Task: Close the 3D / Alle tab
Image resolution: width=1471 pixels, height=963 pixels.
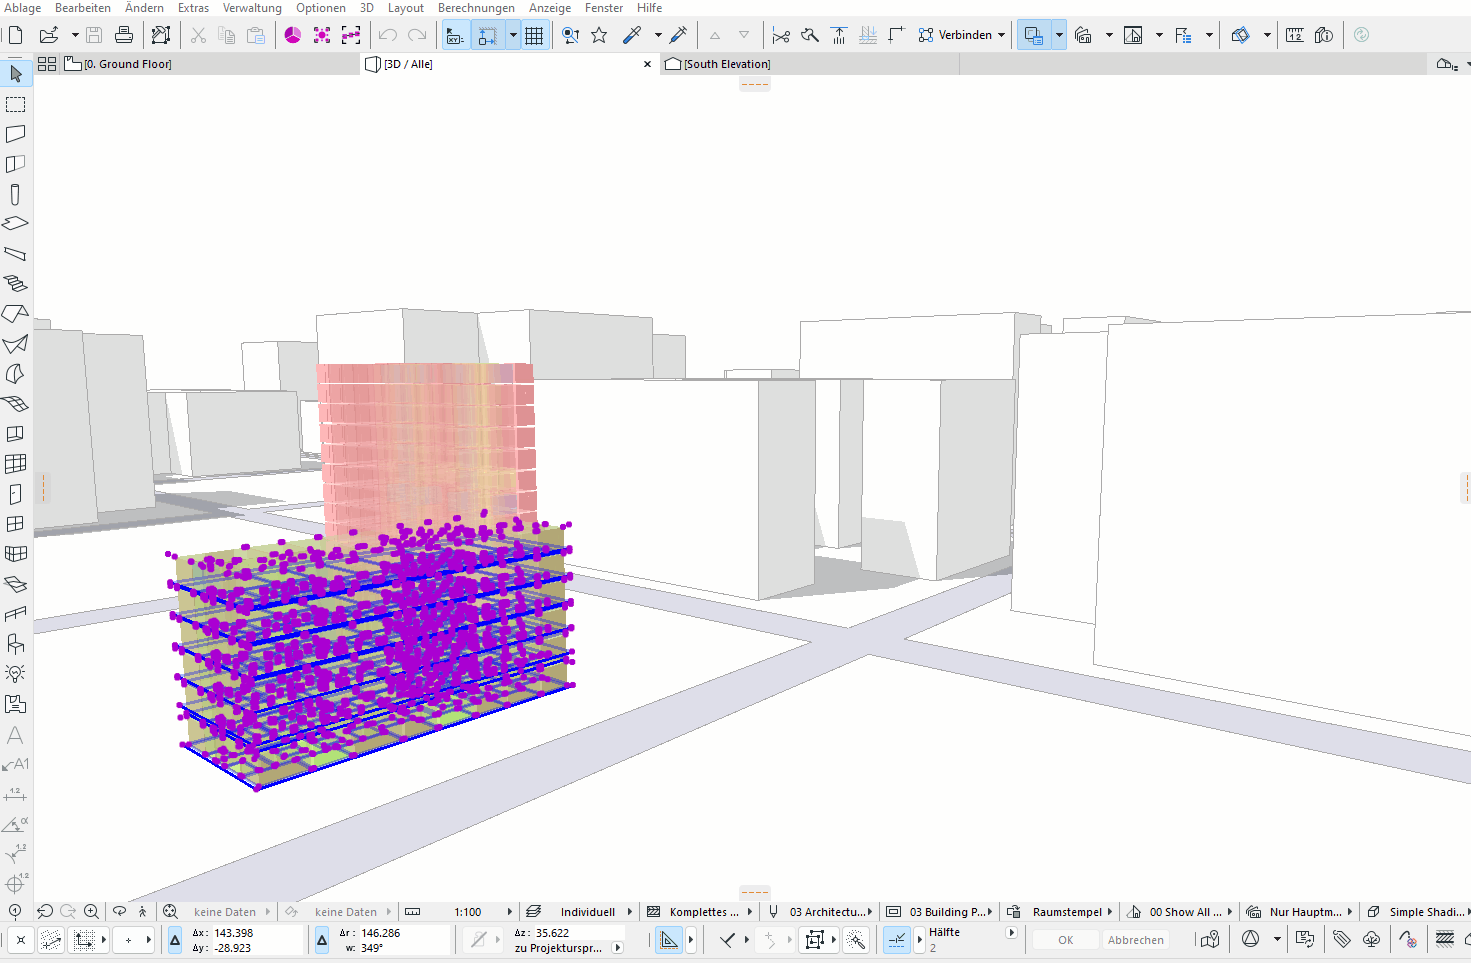Action: (x=647, y=64)
